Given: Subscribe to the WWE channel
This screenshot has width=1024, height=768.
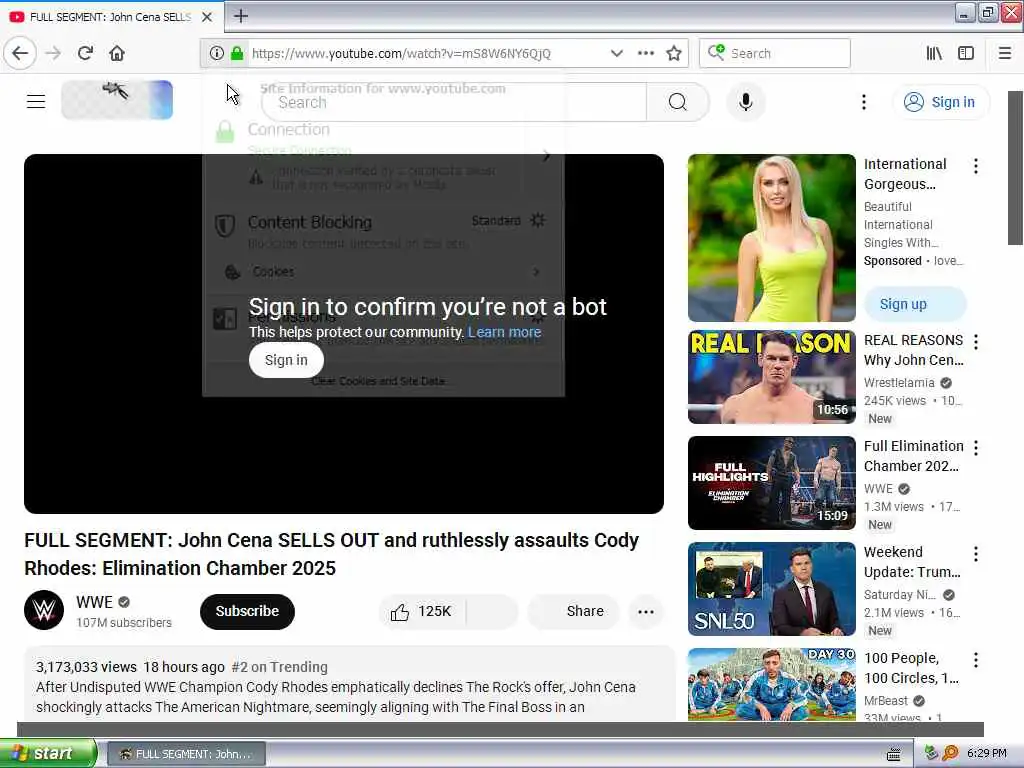Looking at the screenshot, I should 247,611.
